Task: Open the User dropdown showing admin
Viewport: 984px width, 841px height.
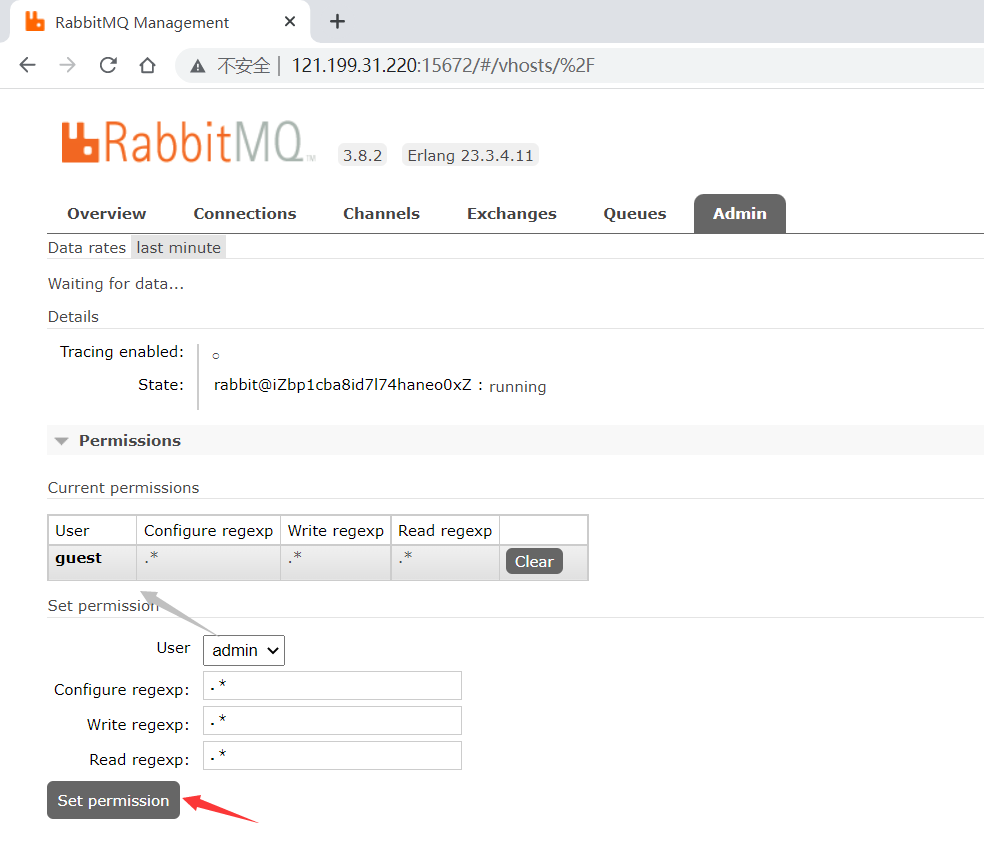Action: coord(244,650)
